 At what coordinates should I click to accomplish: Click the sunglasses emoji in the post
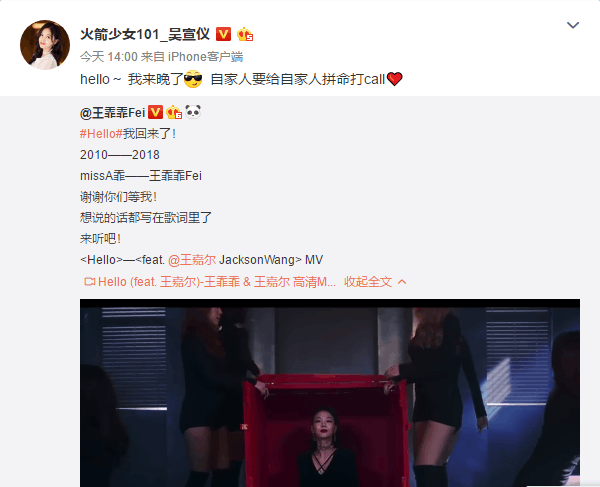193,79
